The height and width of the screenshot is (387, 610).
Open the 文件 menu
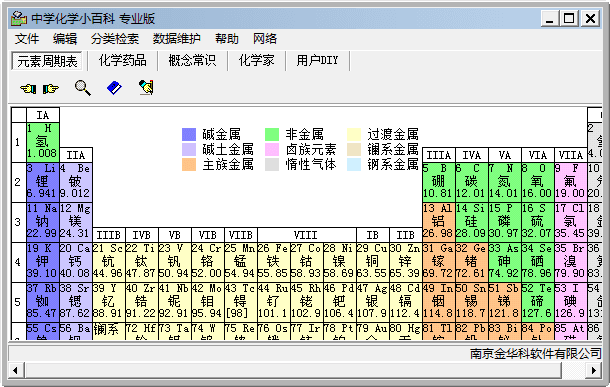coord(27,39)
